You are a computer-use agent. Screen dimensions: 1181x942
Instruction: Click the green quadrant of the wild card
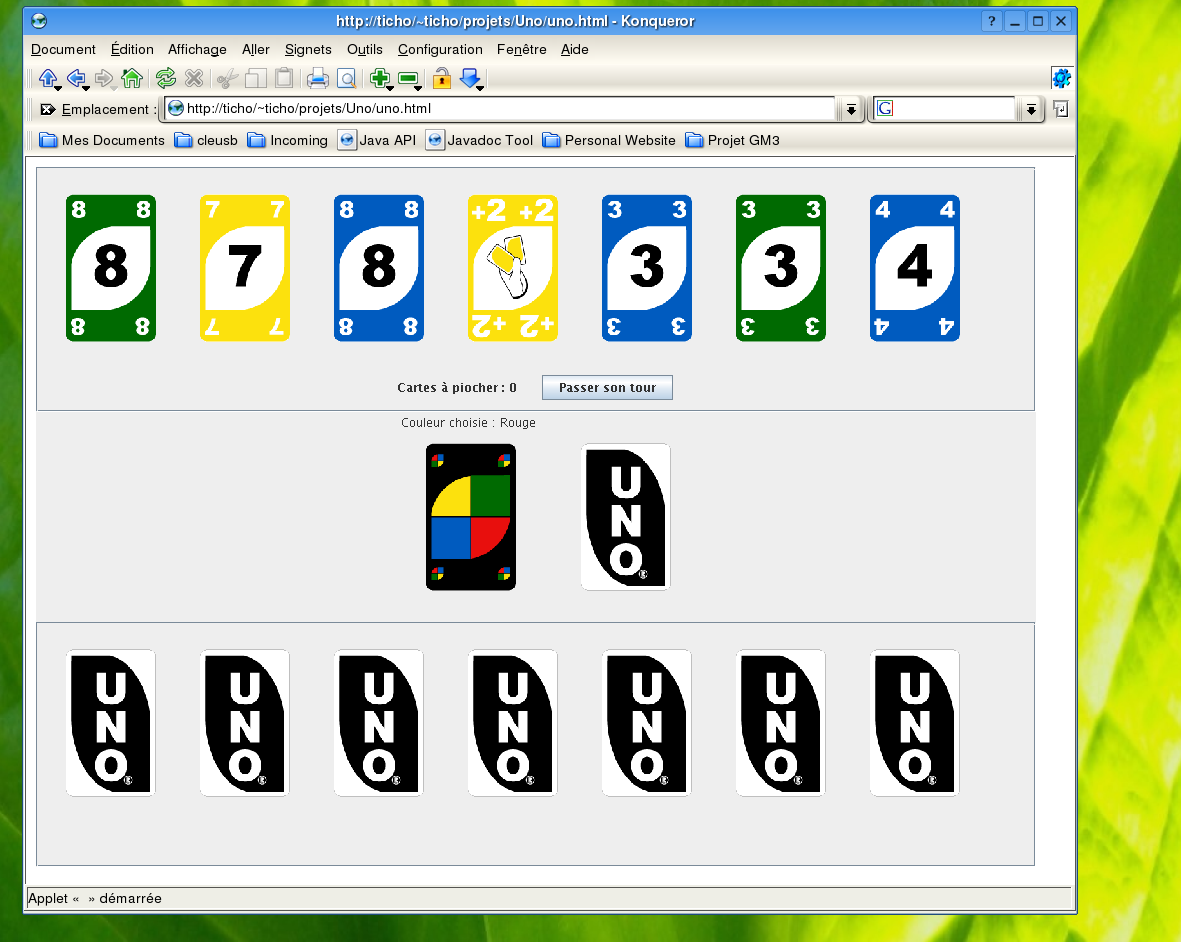click(x=490, y=496)
